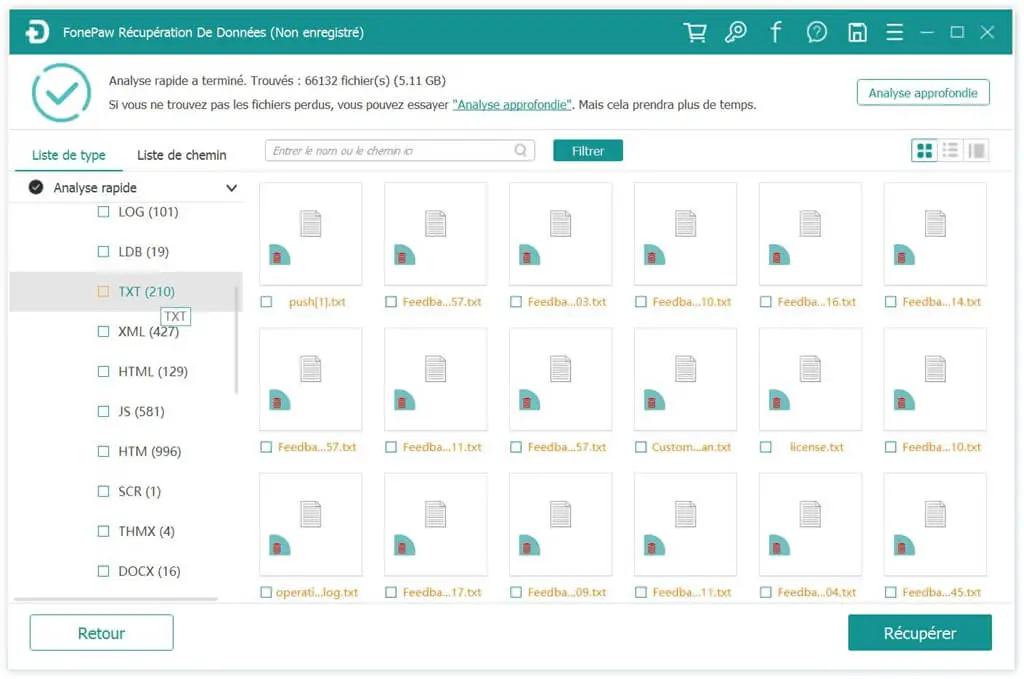Select HTML (129) in the type tree

pyautogui.click(x=152, y=372)
